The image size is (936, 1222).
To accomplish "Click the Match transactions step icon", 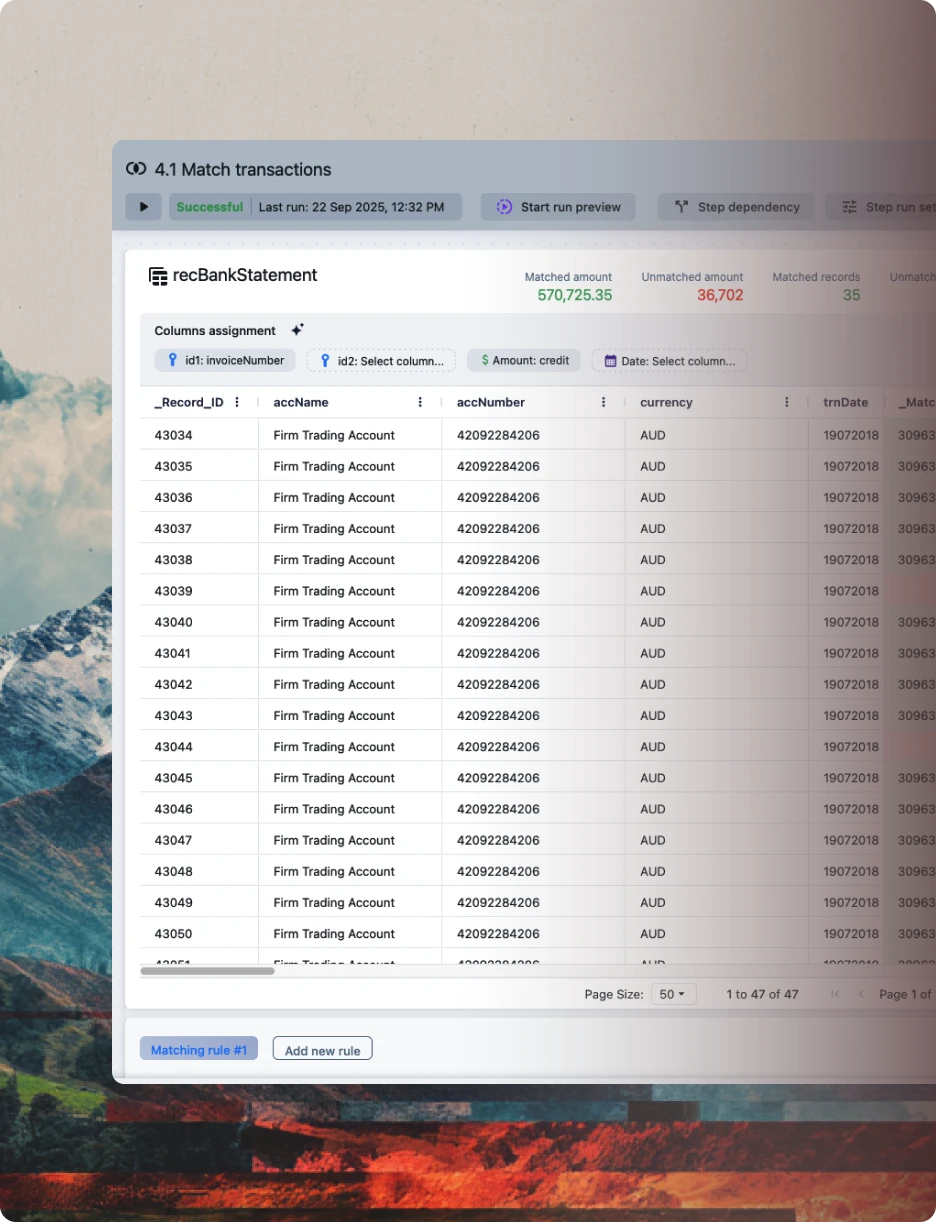I will tap(136, 170).
